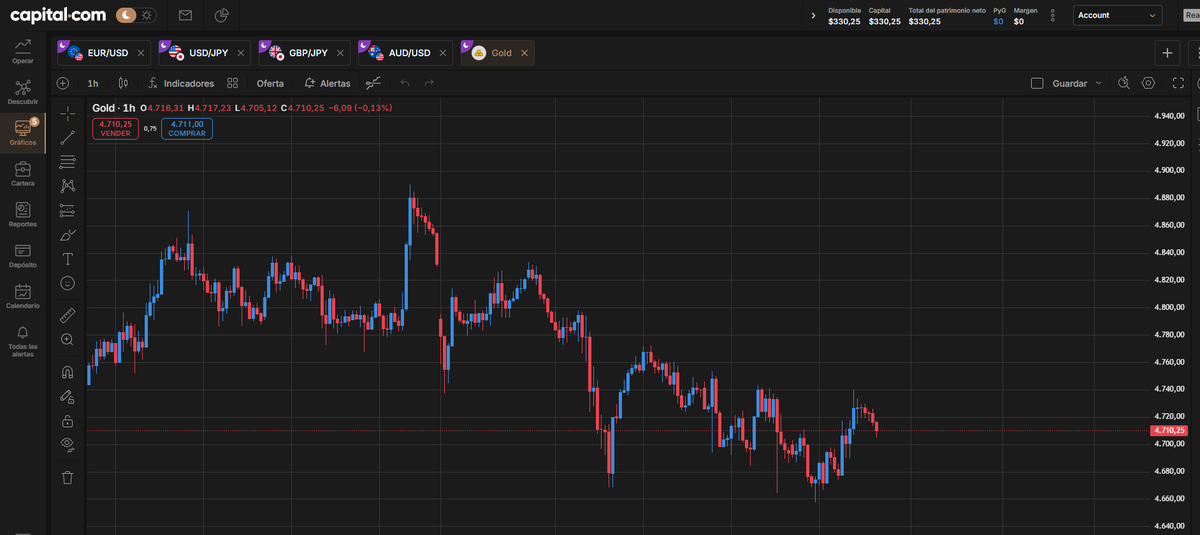Open the Reportes sidebar section
Image resolution: width=1200 pixels, height=535 pixels.
click(x=22, y=215)
